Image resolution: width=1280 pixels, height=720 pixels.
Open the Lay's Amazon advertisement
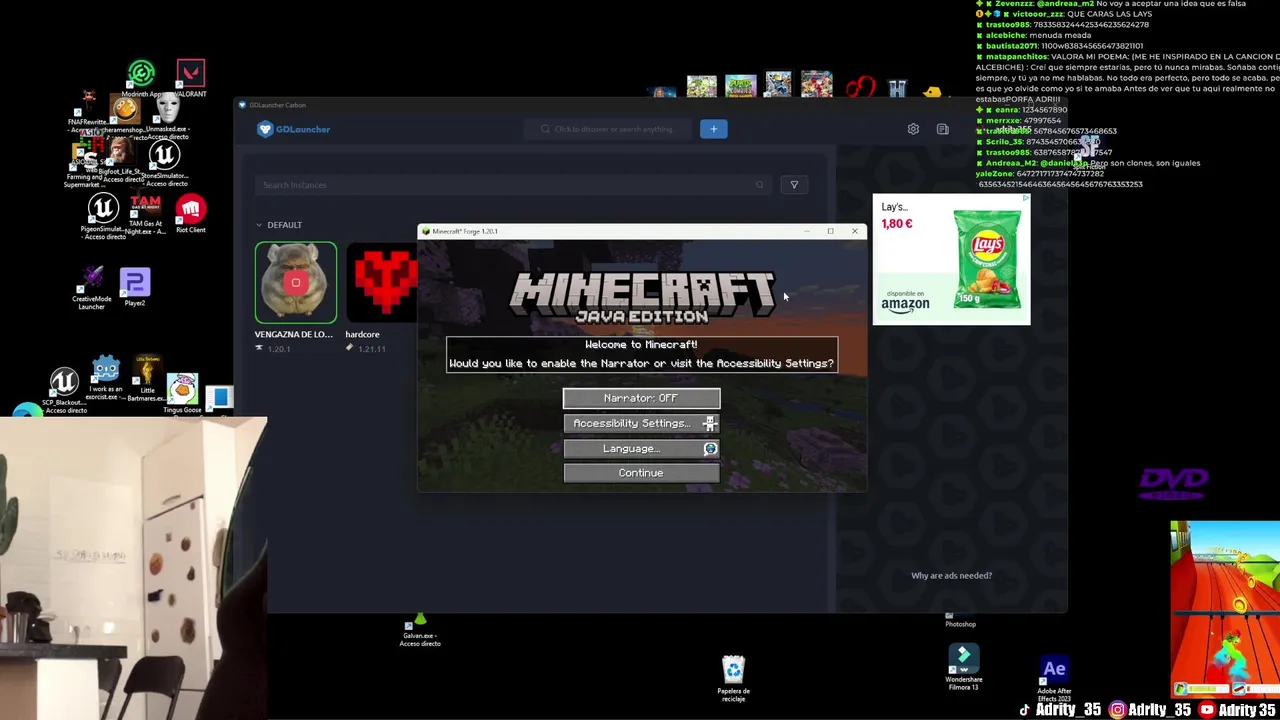coord(951,259)
